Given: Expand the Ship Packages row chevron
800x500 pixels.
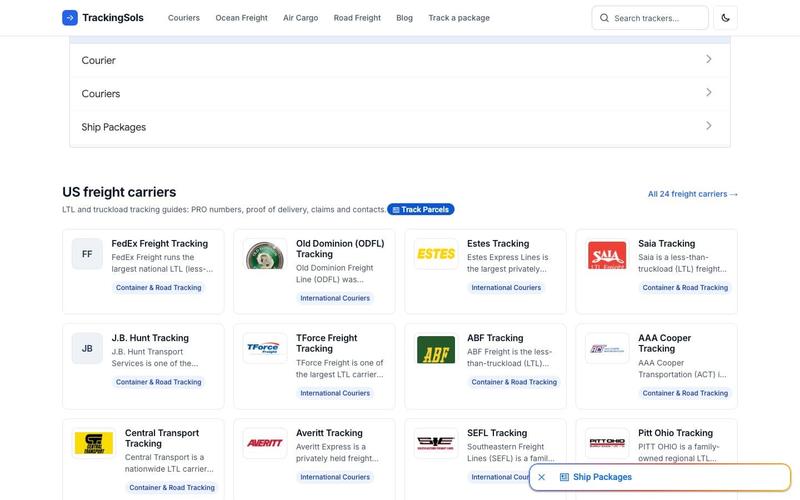Looking at the screenshot, I should 709,126.
